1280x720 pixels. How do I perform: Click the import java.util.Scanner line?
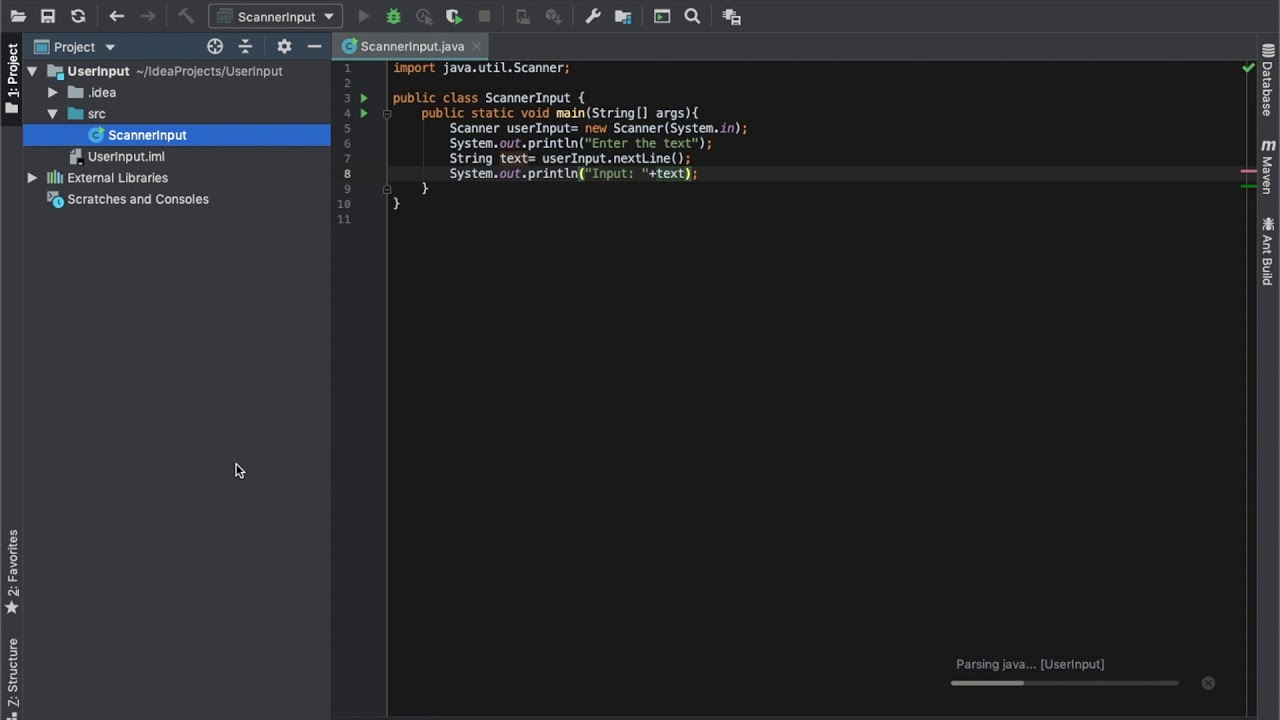click(481, 68)
